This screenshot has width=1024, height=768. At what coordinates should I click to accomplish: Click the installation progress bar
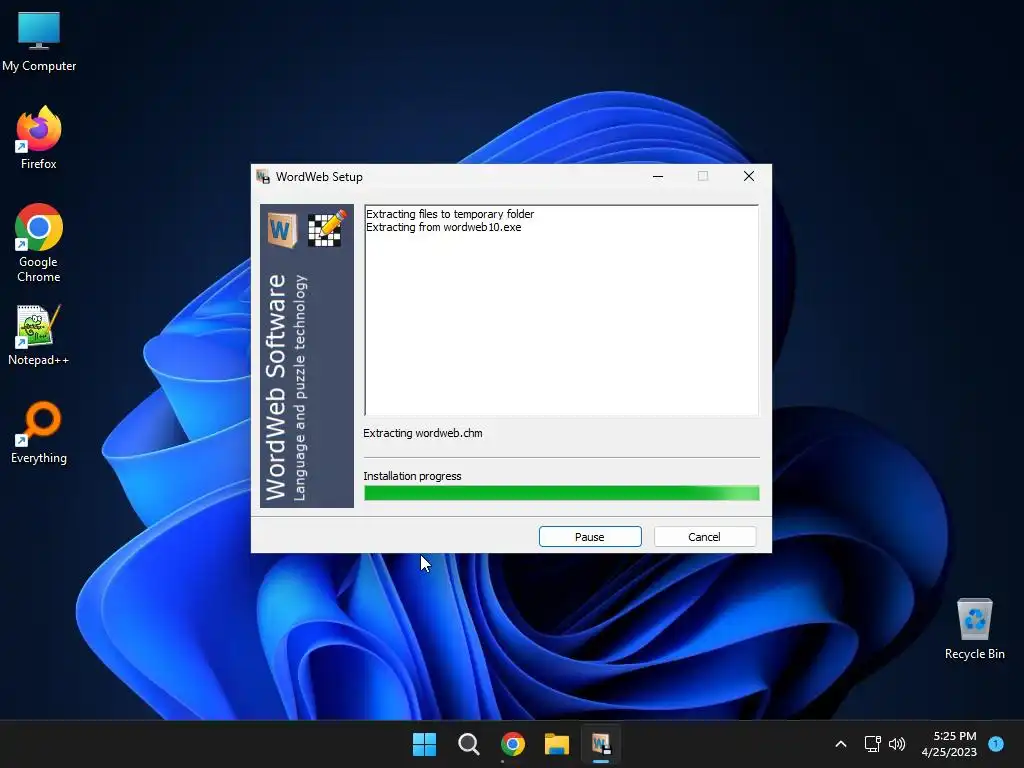[562, 493]
